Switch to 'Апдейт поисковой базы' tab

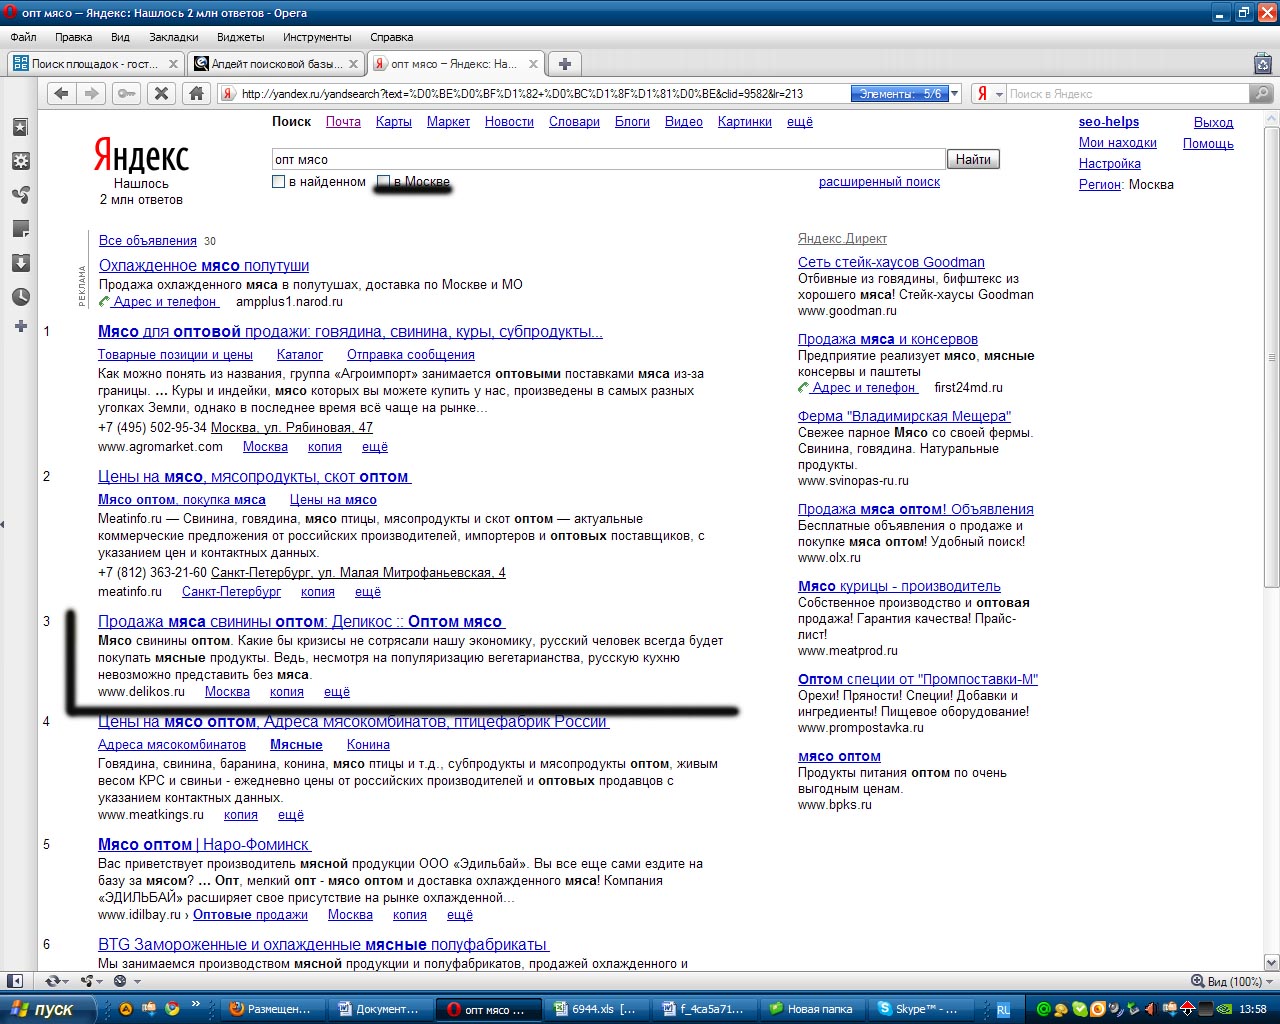(x=276, y=64)
